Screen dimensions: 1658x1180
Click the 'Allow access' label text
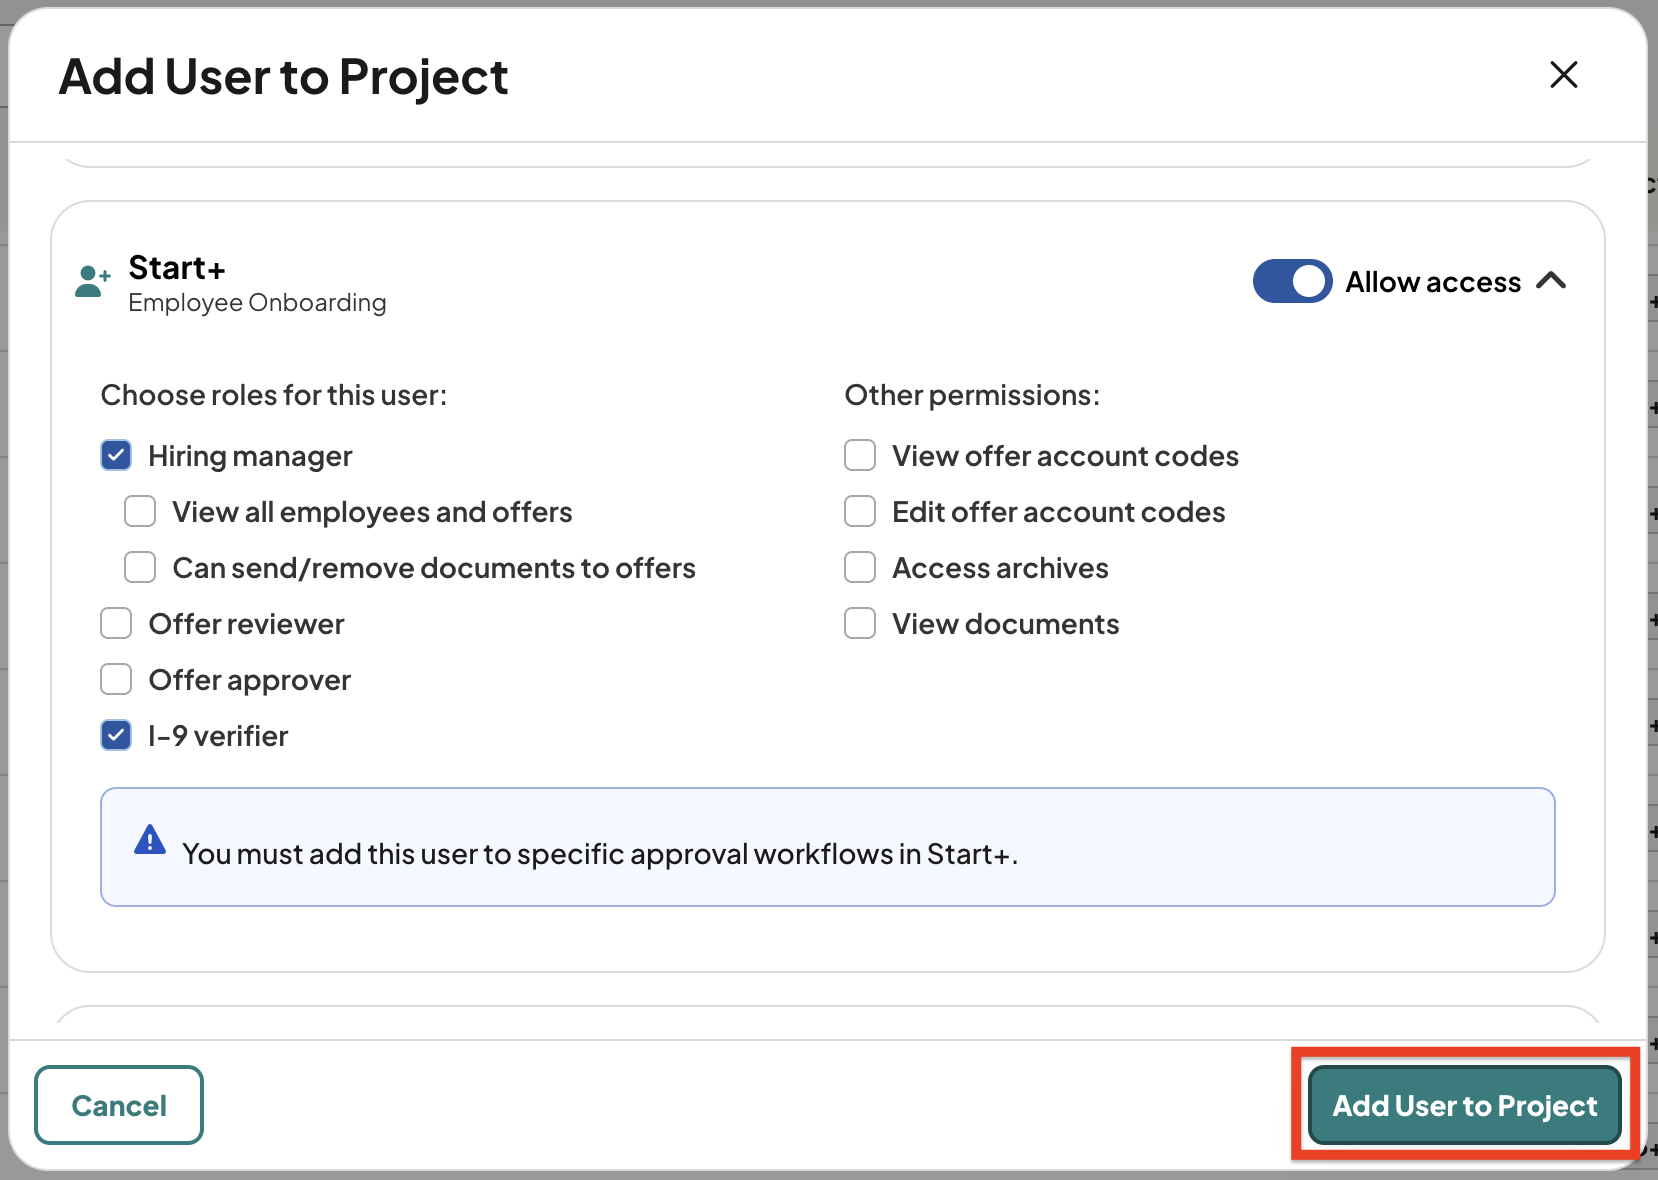1433,282
